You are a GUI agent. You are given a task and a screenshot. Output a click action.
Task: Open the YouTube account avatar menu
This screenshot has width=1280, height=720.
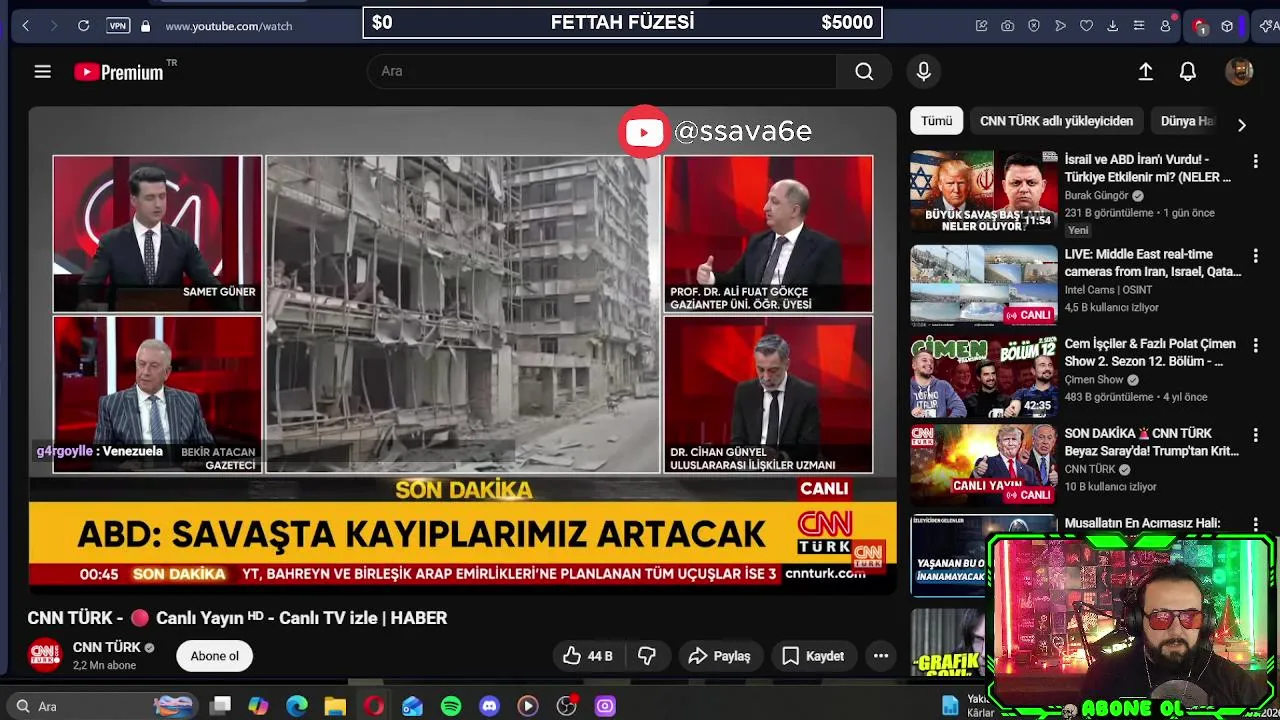[x=1239, y=71]
